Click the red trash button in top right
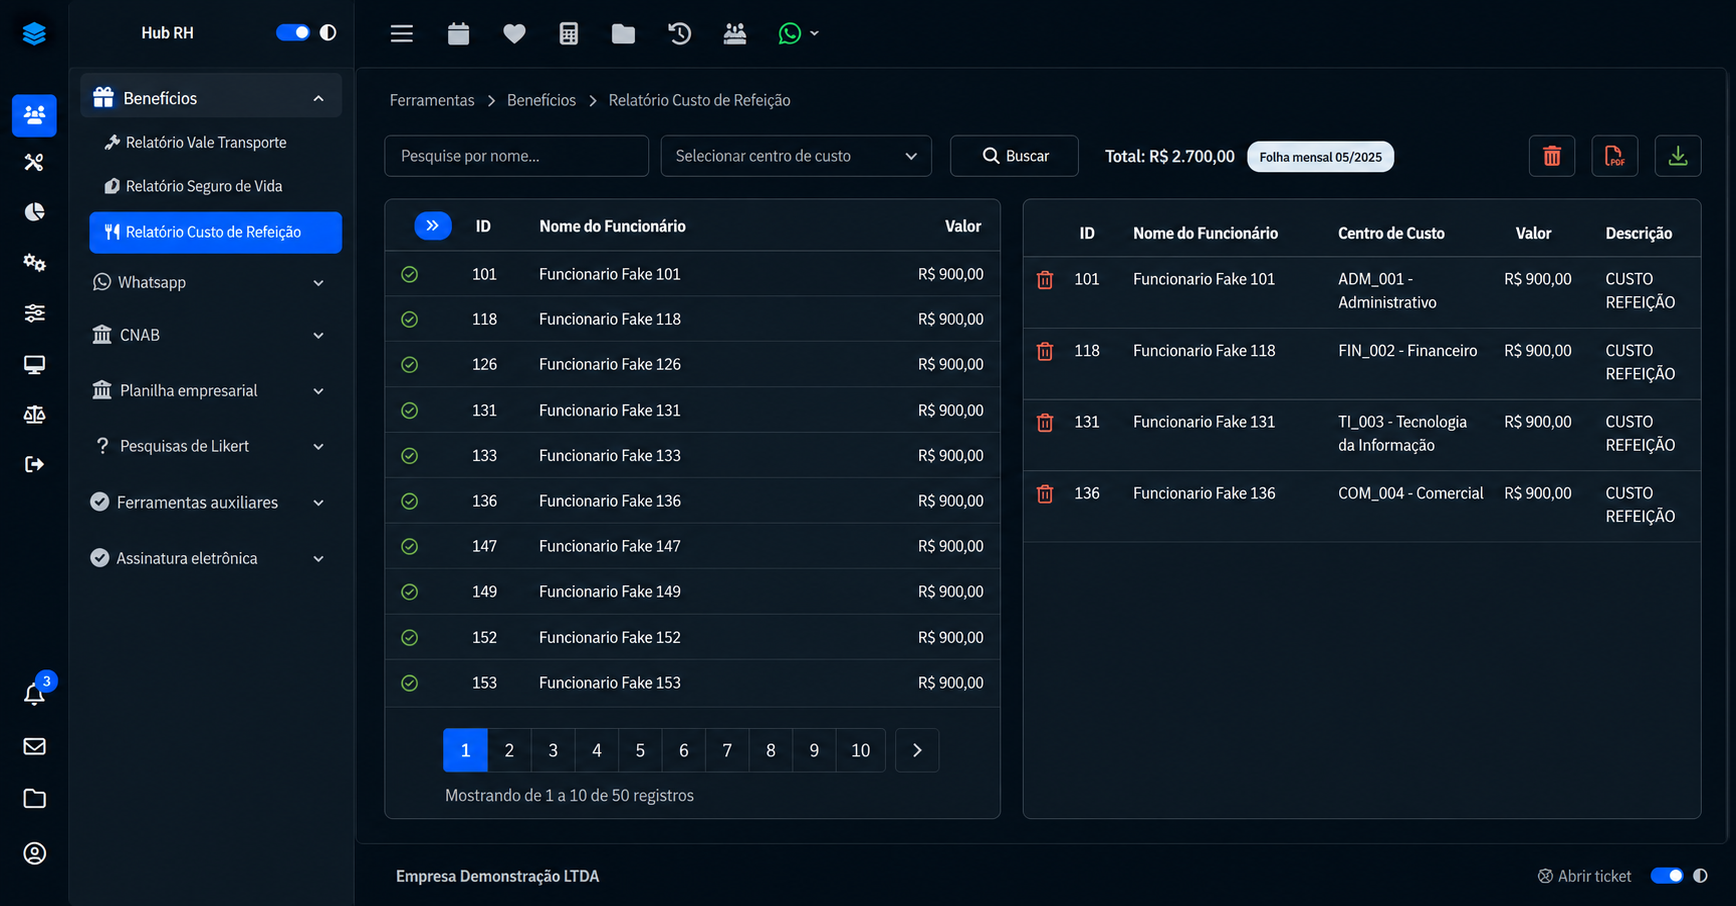1736x906 pixels. (x=1552, y=156)
